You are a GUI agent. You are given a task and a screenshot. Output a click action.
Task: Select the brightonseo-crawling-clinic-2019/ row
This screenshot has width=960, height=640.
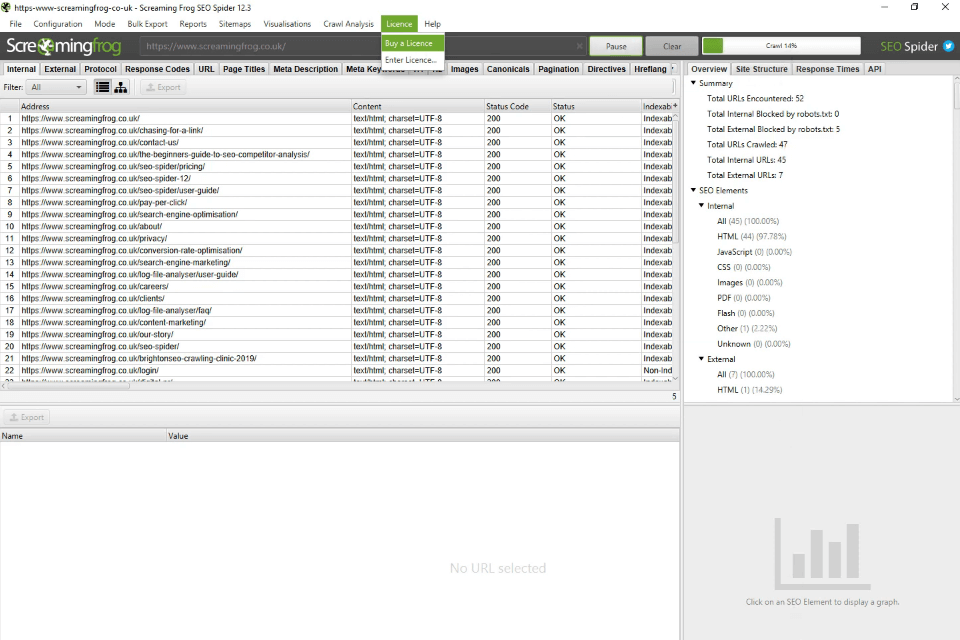click(337, 358)
